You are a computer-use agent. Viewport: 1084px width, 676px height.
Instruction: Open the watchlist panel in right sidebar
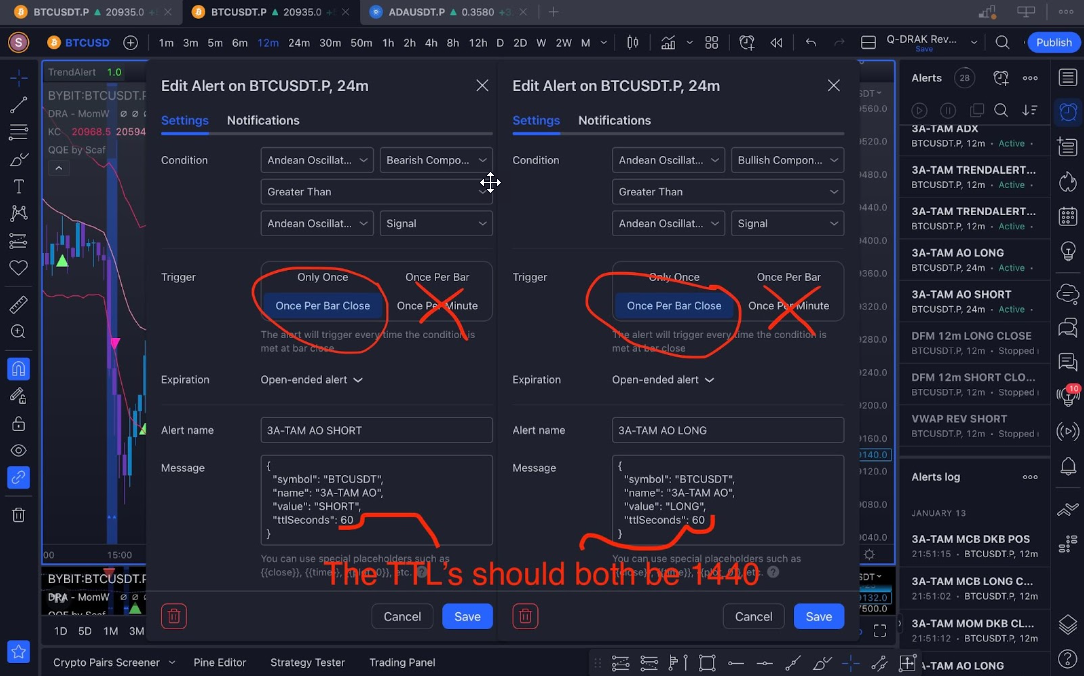click(1068, 77)
